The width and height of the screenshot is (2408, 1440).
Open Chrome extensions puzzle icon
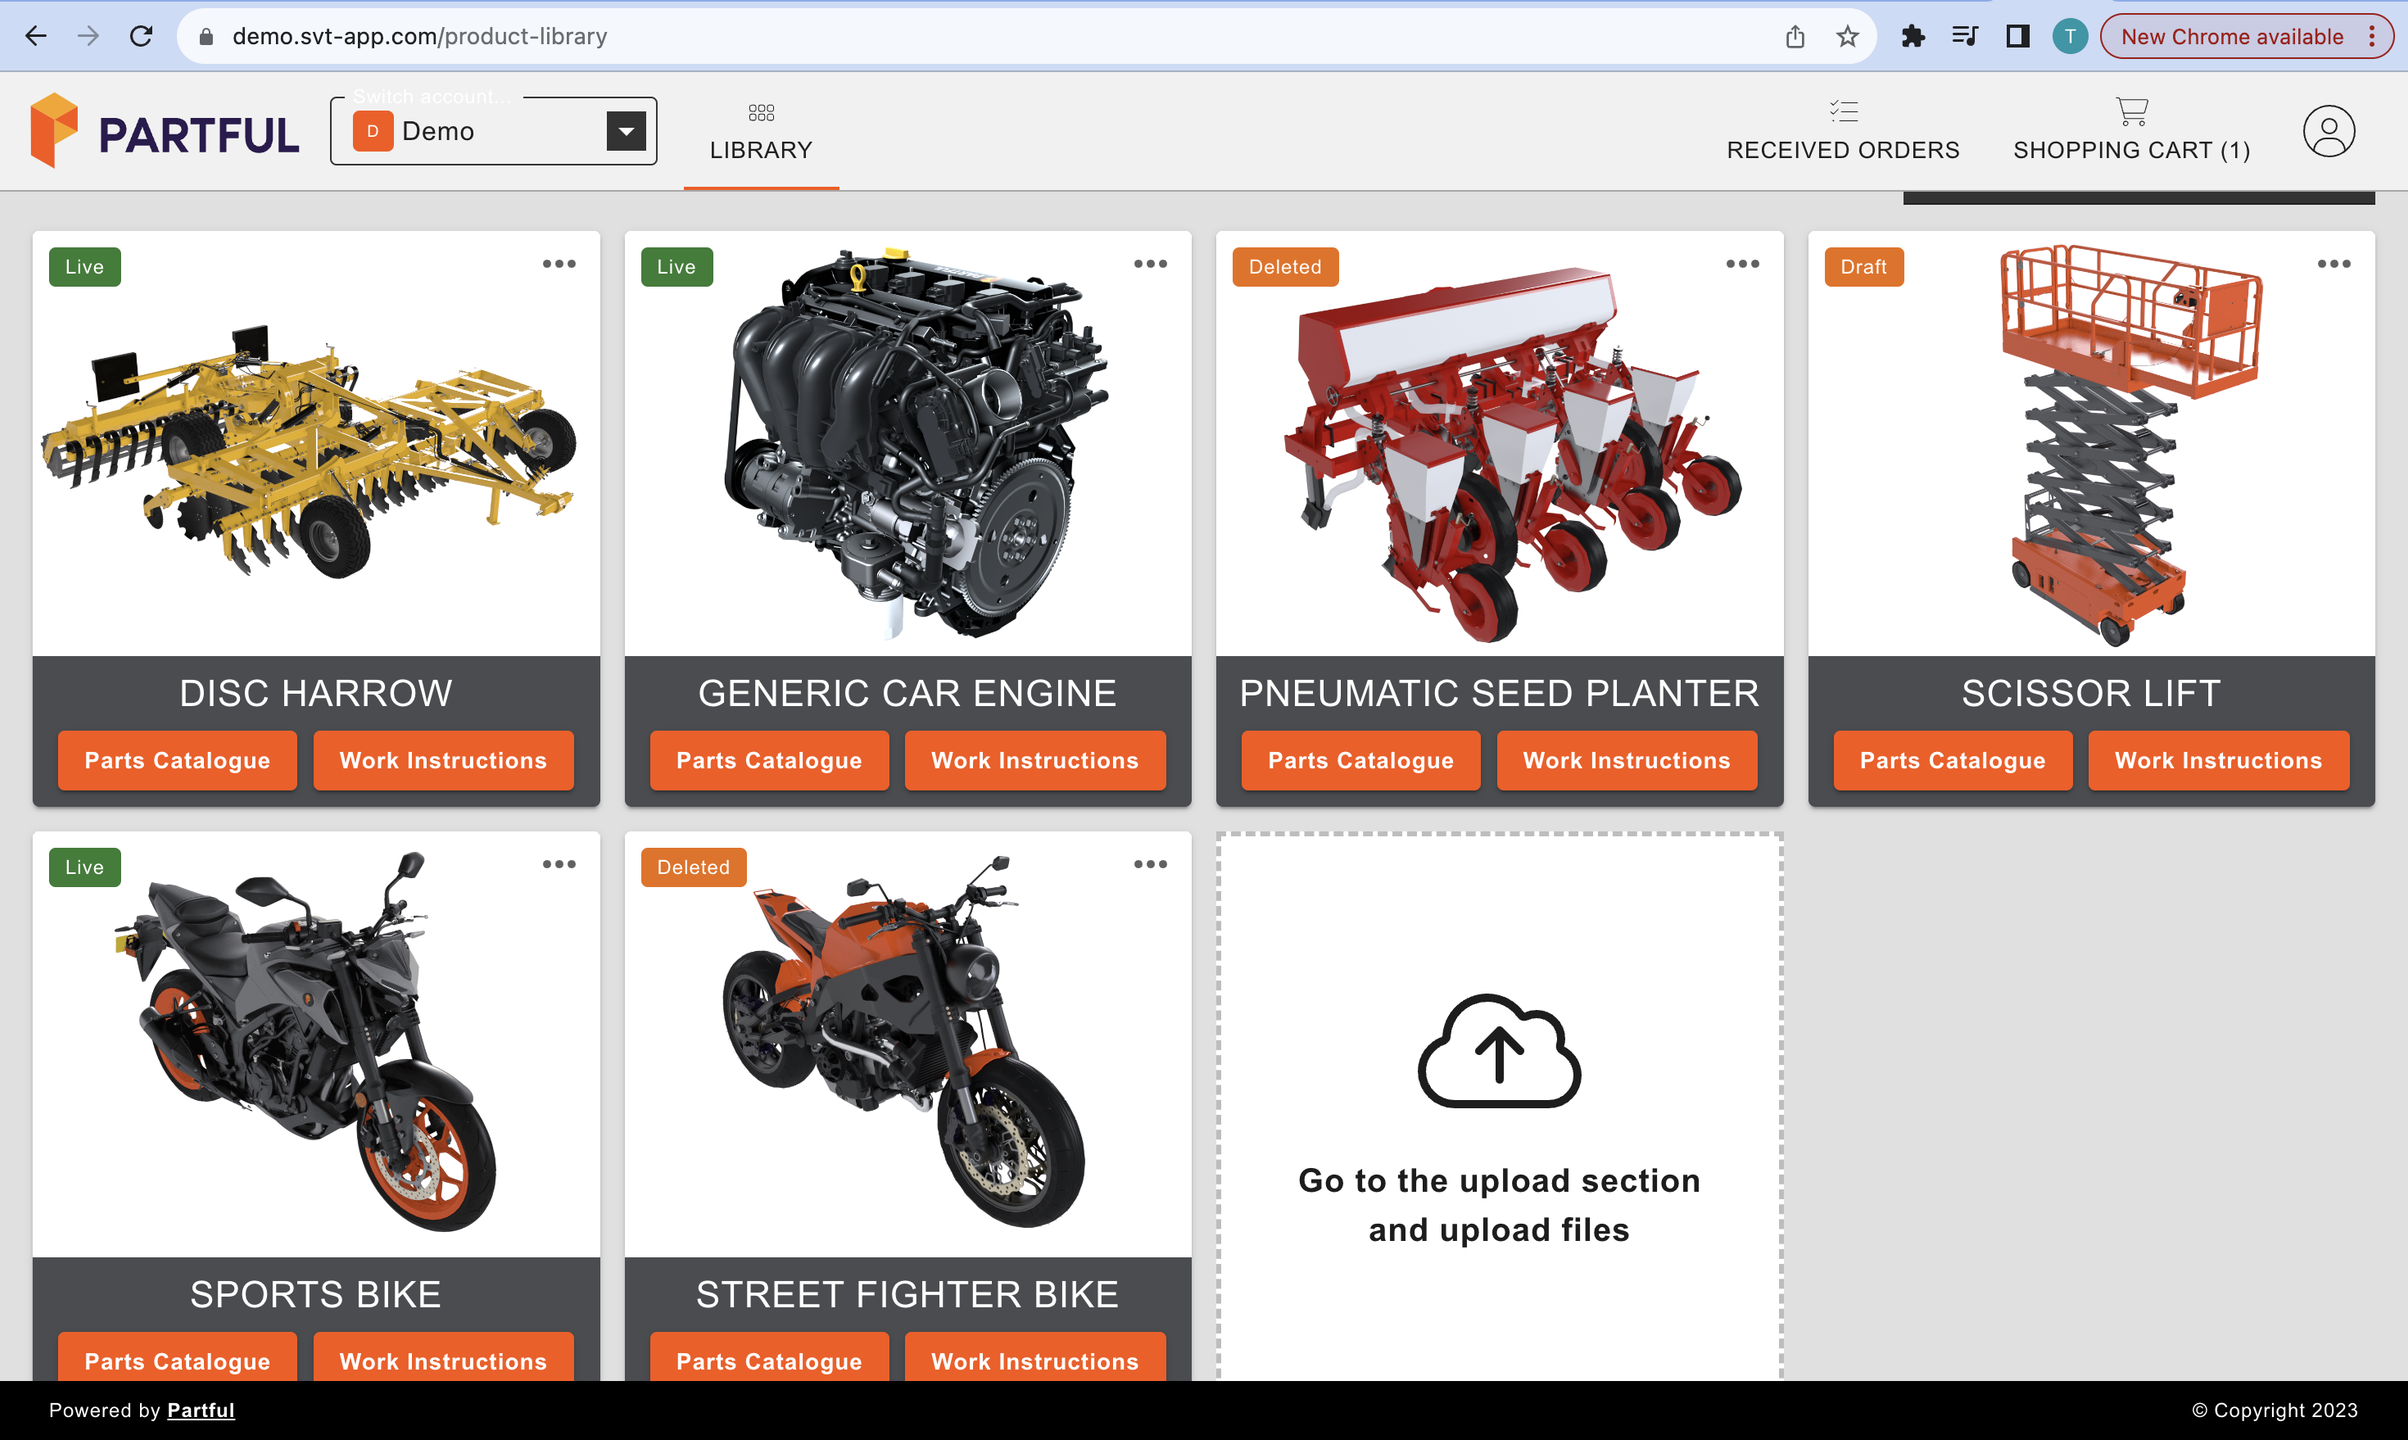click(1912, 37)
